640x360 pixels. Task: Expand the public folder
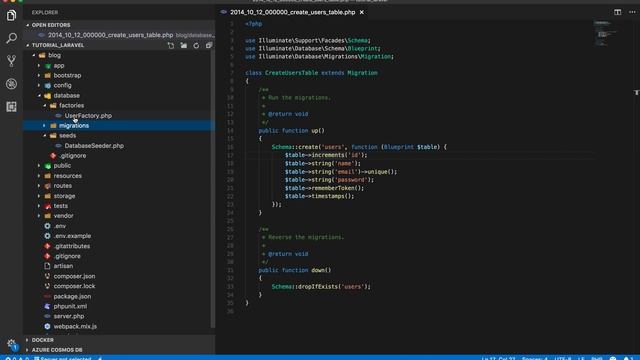click(x=62, y=166)
